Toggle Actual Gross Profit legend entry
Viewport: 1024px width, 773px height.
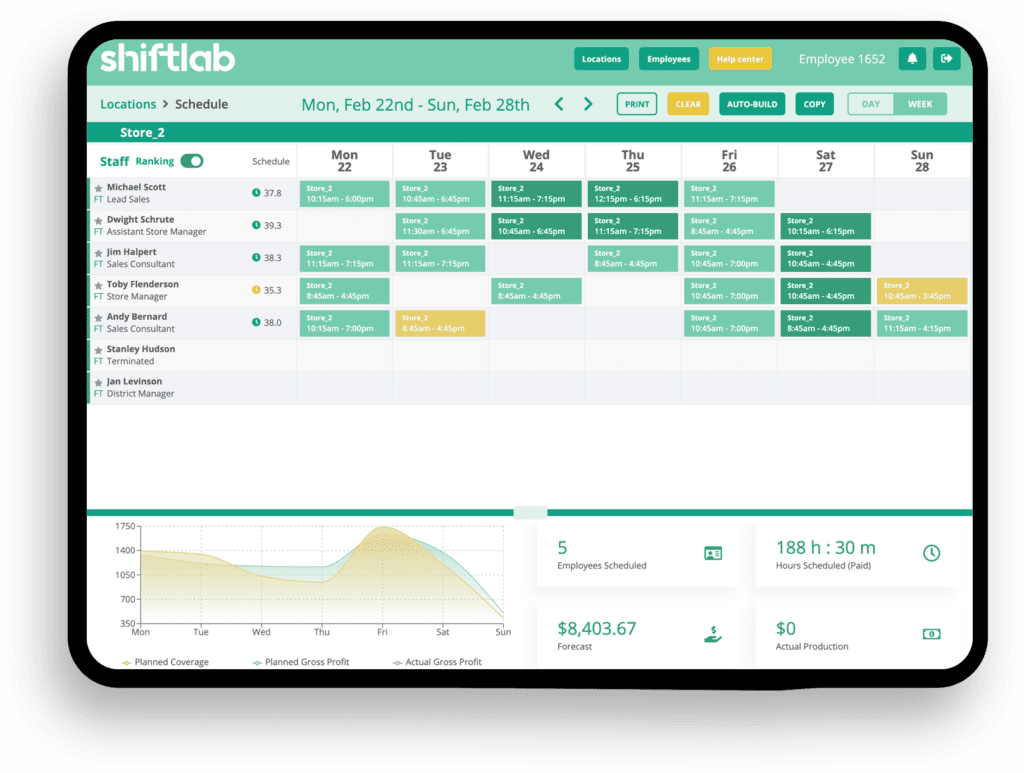(x=438, y=662)
